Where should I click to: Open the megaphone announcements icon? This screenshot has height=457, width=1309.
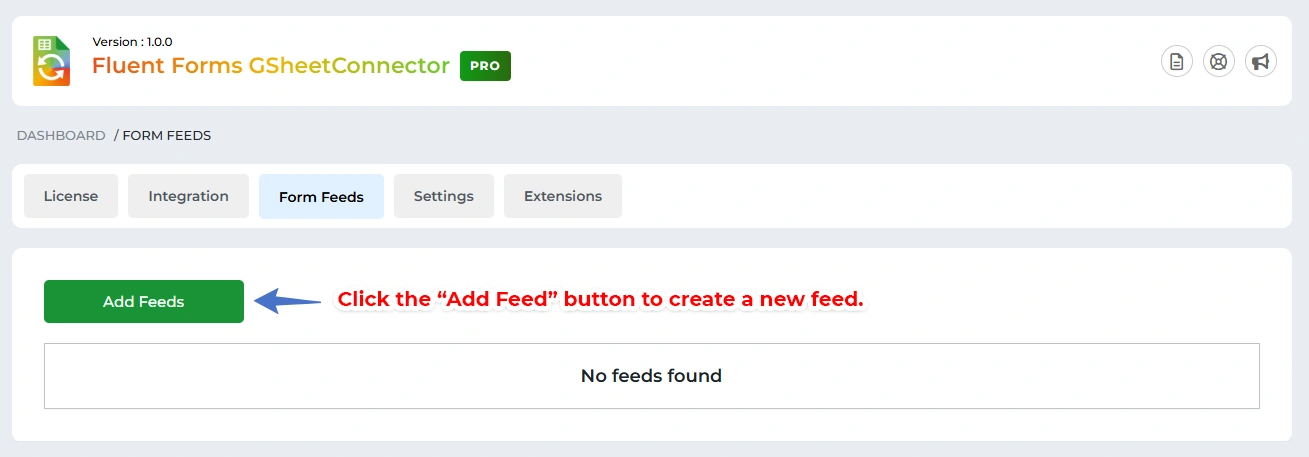1261,61
